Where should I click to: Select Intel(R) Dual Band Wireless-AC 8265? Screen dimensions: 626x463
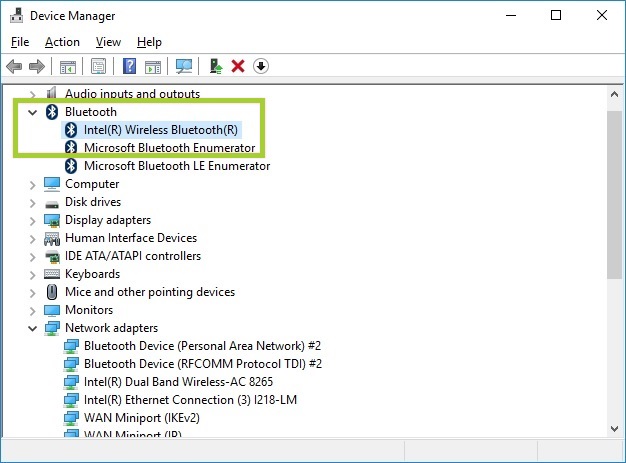[178, 382]
